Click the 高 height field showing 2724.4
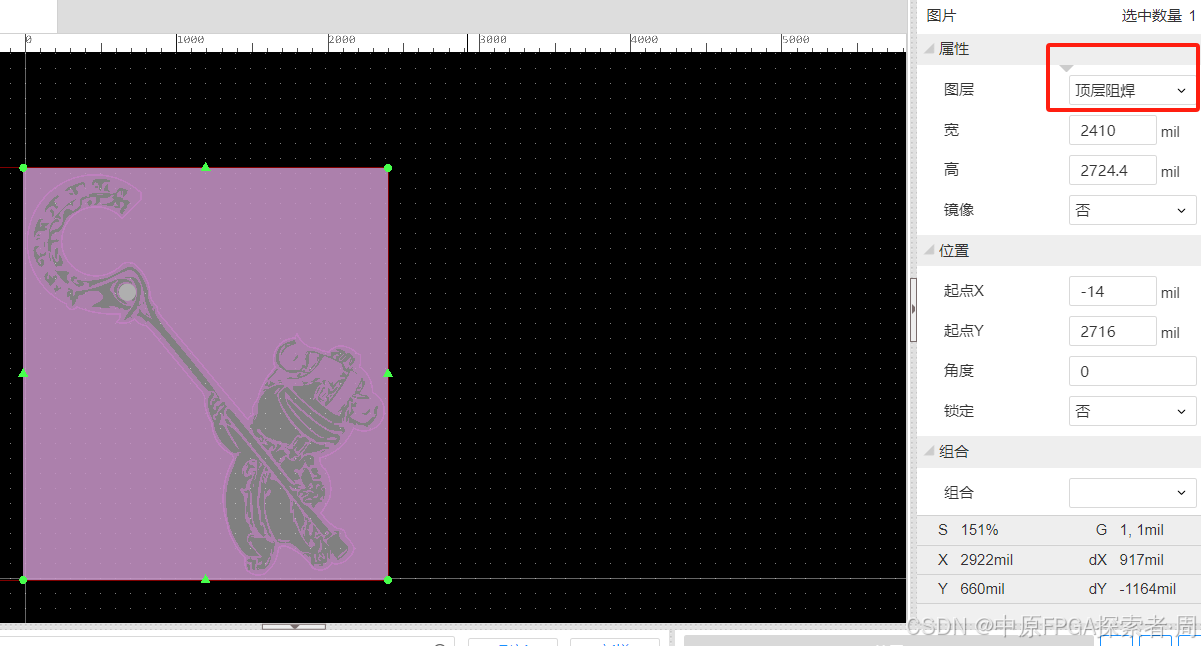The image size is (1201, 646). point(1112,170)
